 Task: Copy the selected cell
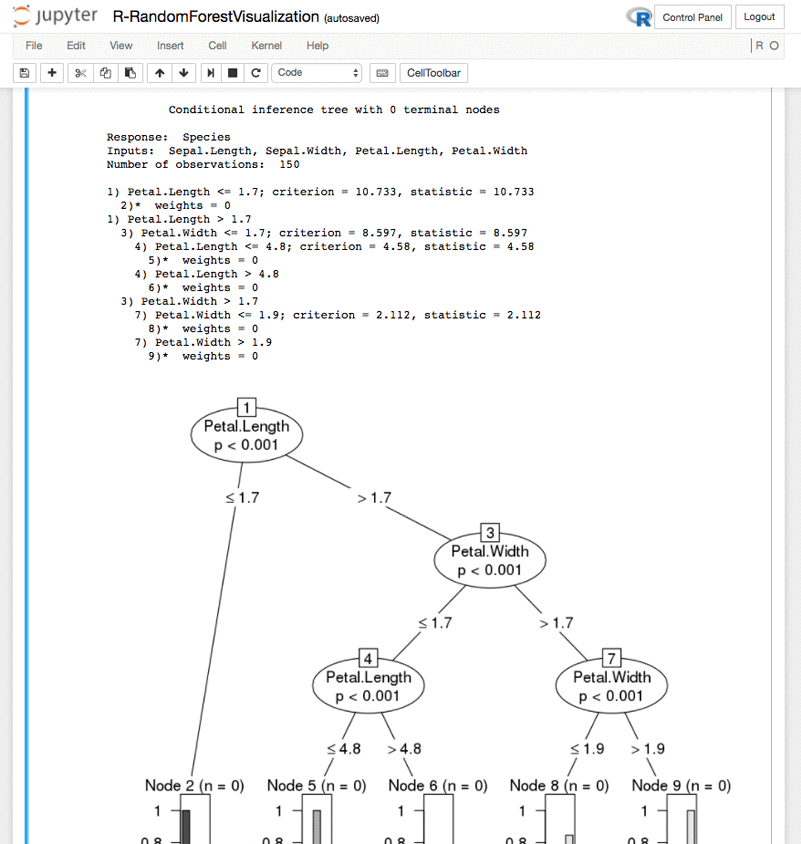click(x=105, y=72)
